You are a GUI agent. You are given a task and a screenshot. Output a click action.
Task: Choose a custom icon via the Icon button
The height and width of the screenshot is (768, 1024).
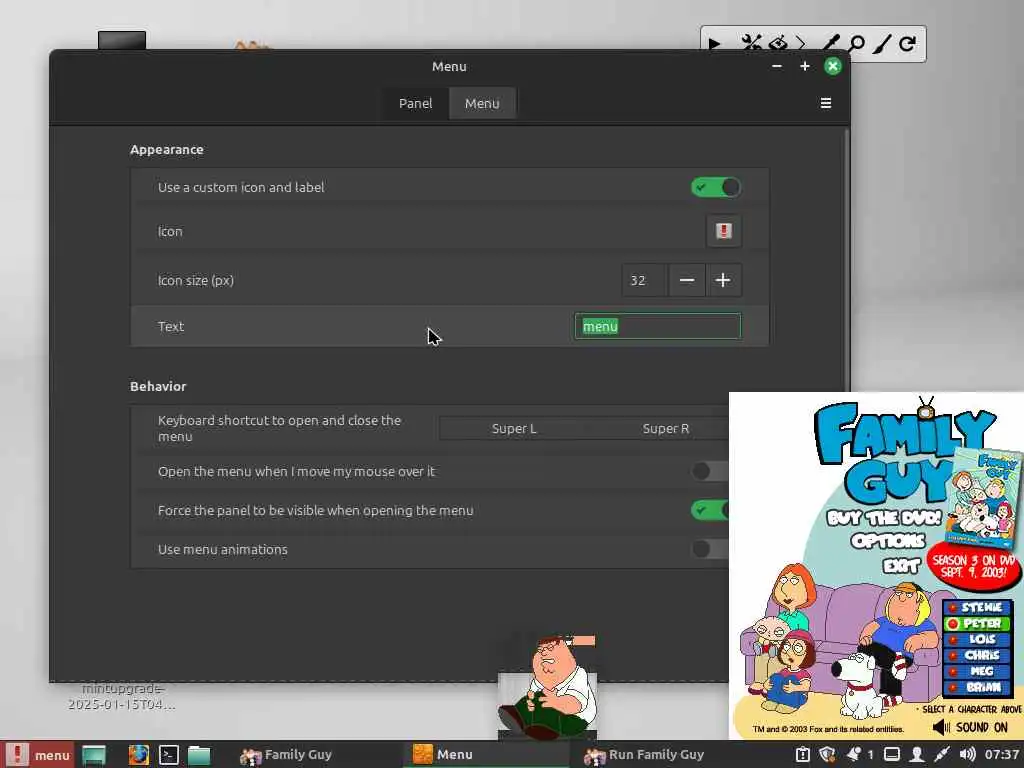pos(724,231)
